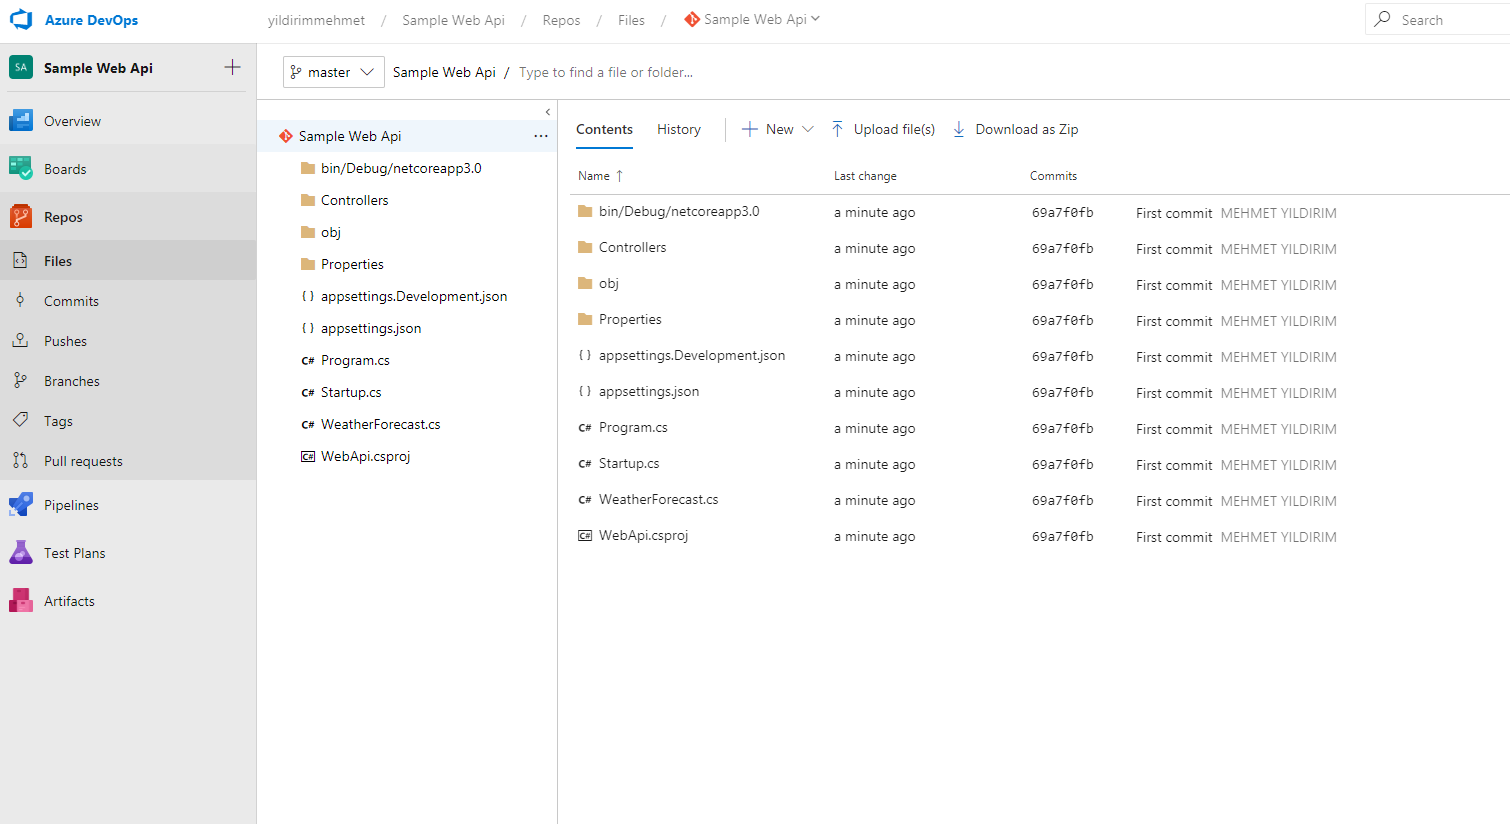Open the master branch selector
The image size is (1510, 824).
pos(334,72)
